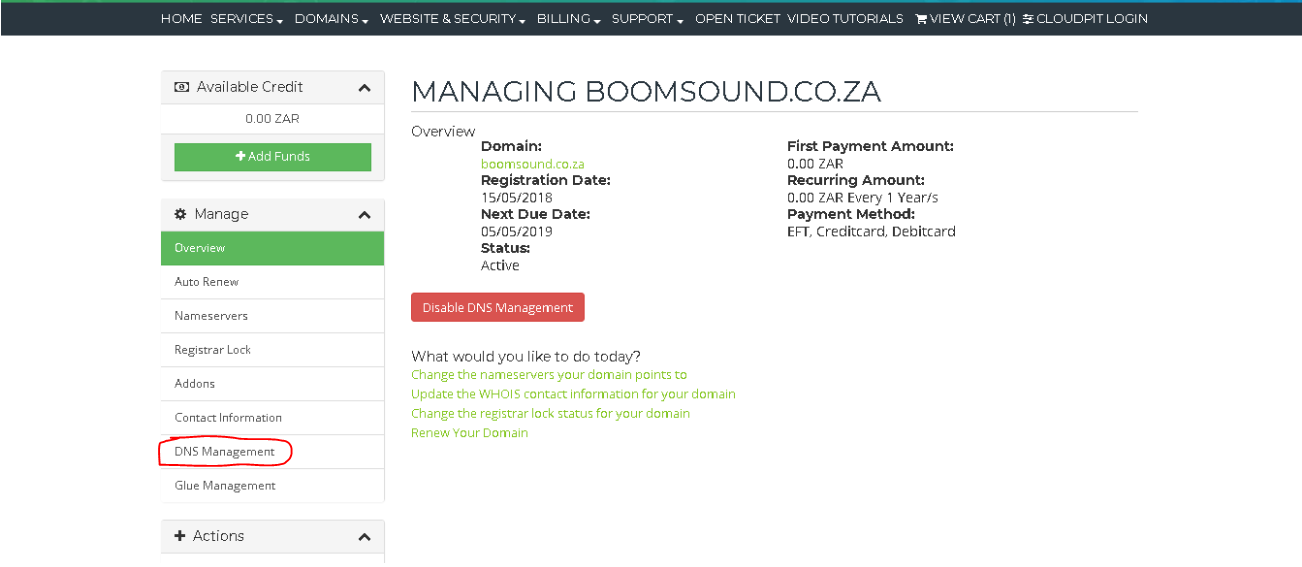Go to Video Tutorials page
1302x567 pixels.
point(845,19)
